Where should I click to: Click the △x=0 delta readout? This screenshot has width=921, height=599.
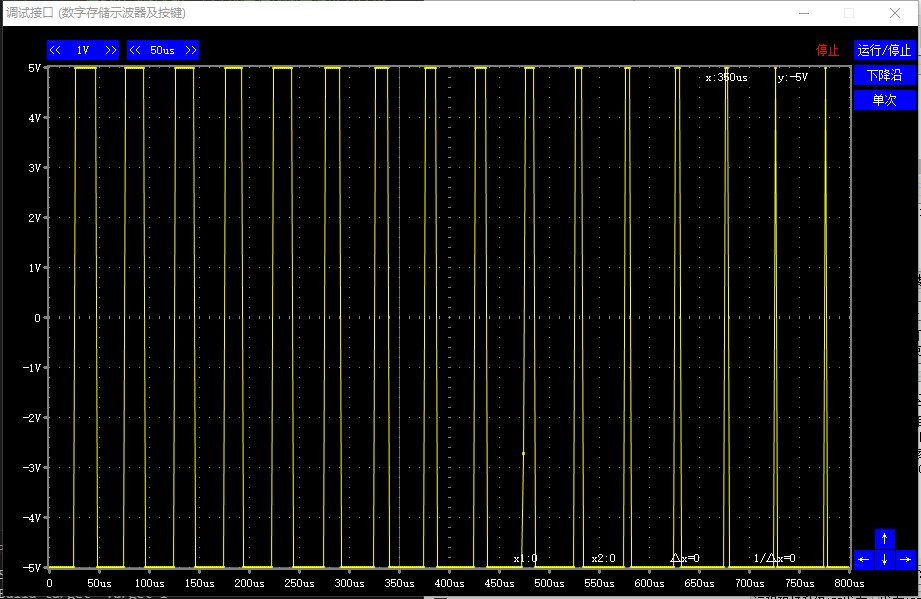pos(685,558)
